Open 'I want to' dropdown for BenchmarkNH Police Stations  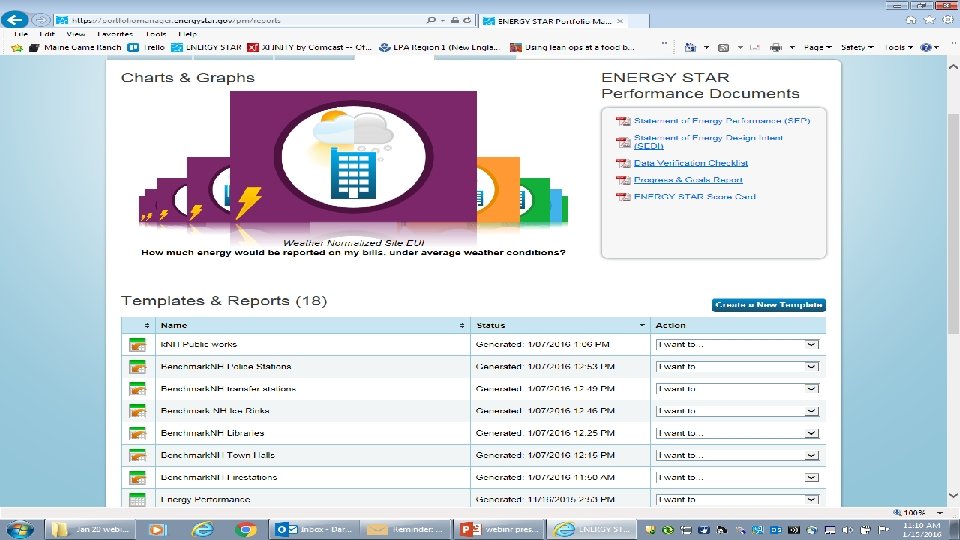pos(738,367)
